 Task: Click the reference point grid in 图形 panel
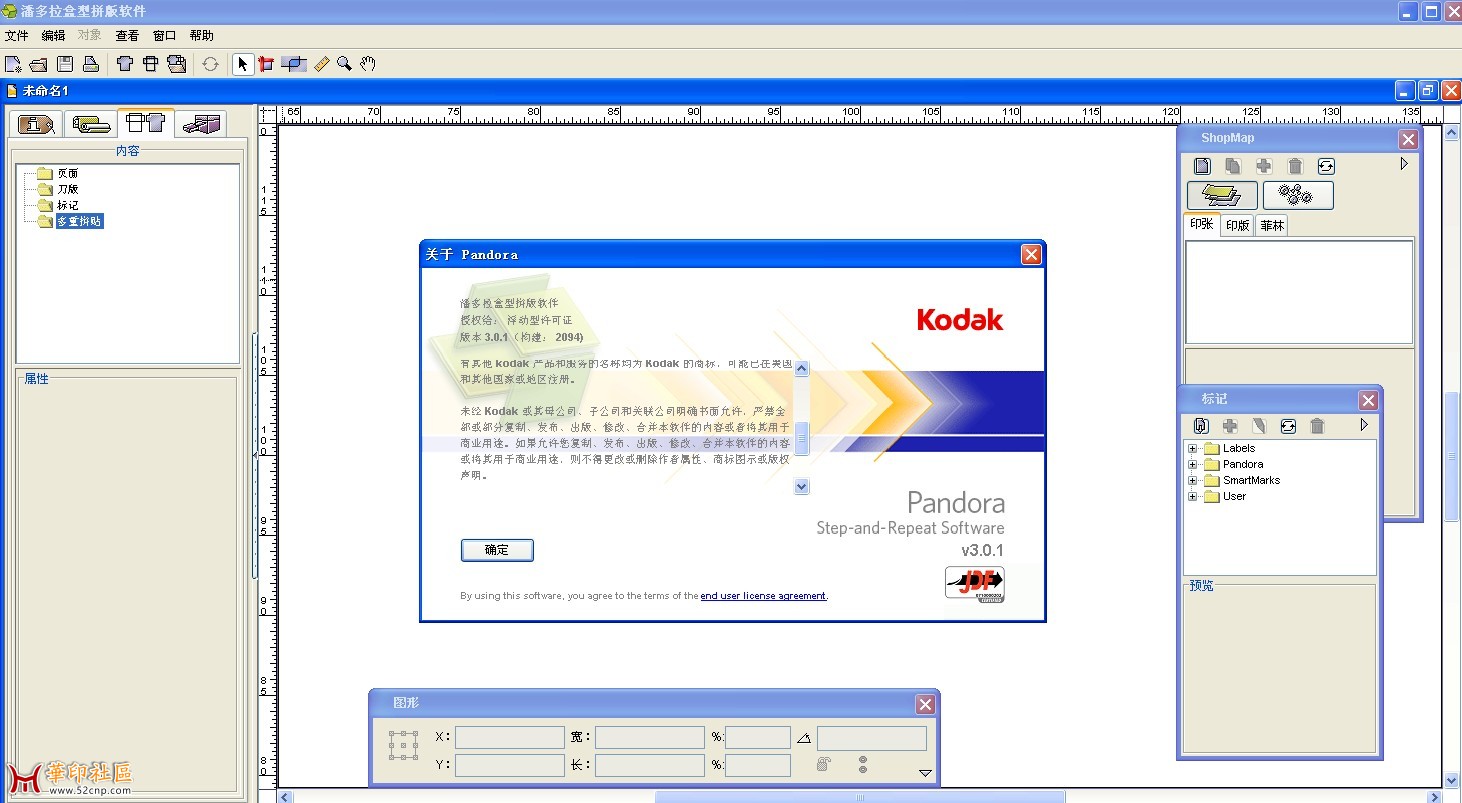(404, 745)
